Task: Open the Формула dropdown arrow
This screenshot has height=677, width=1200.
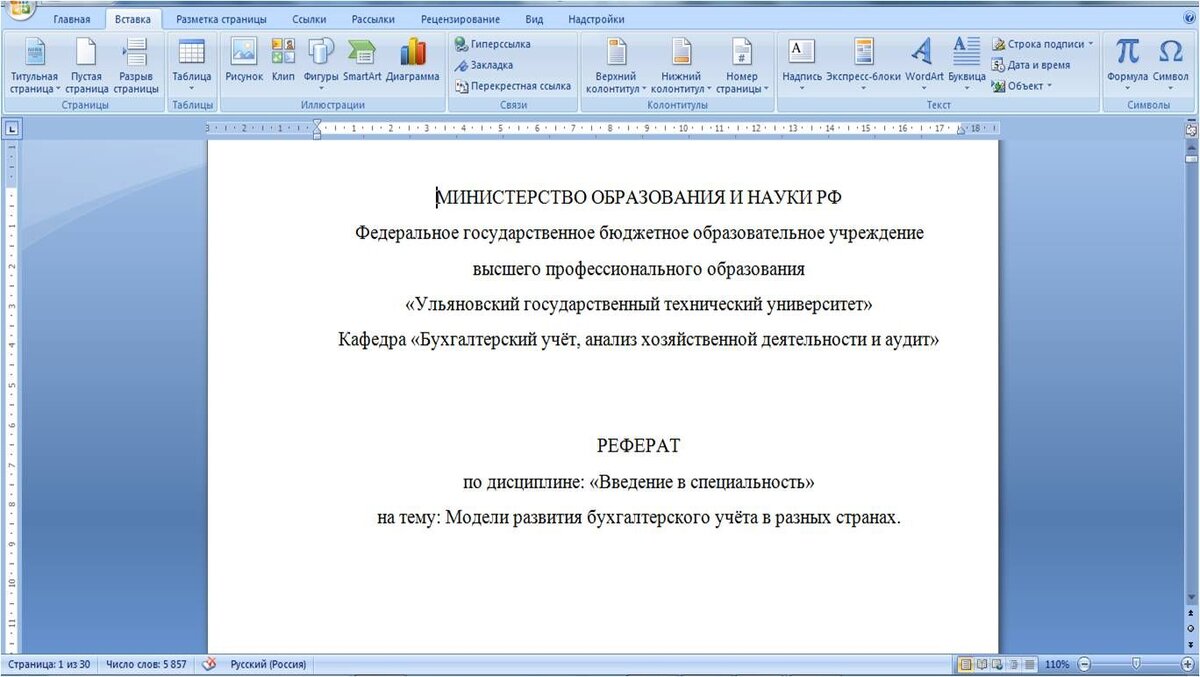Action: click(x=1127, y=89)
